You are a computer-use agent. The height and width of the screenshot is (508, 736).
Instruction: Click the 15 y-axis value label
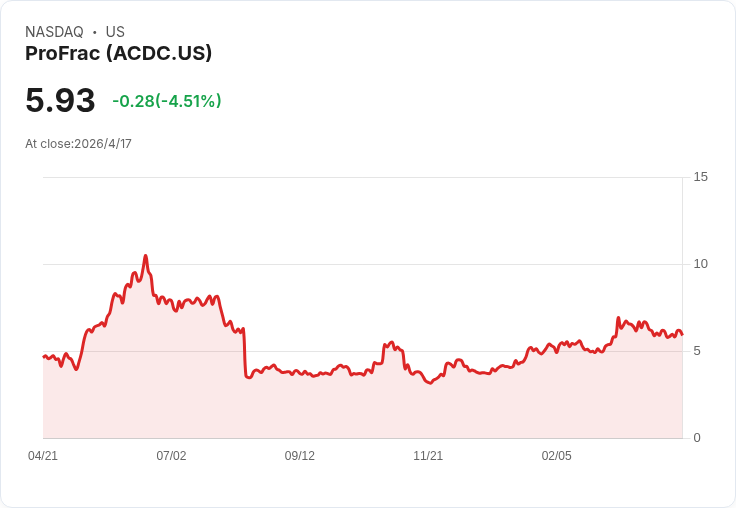point(700,177)
